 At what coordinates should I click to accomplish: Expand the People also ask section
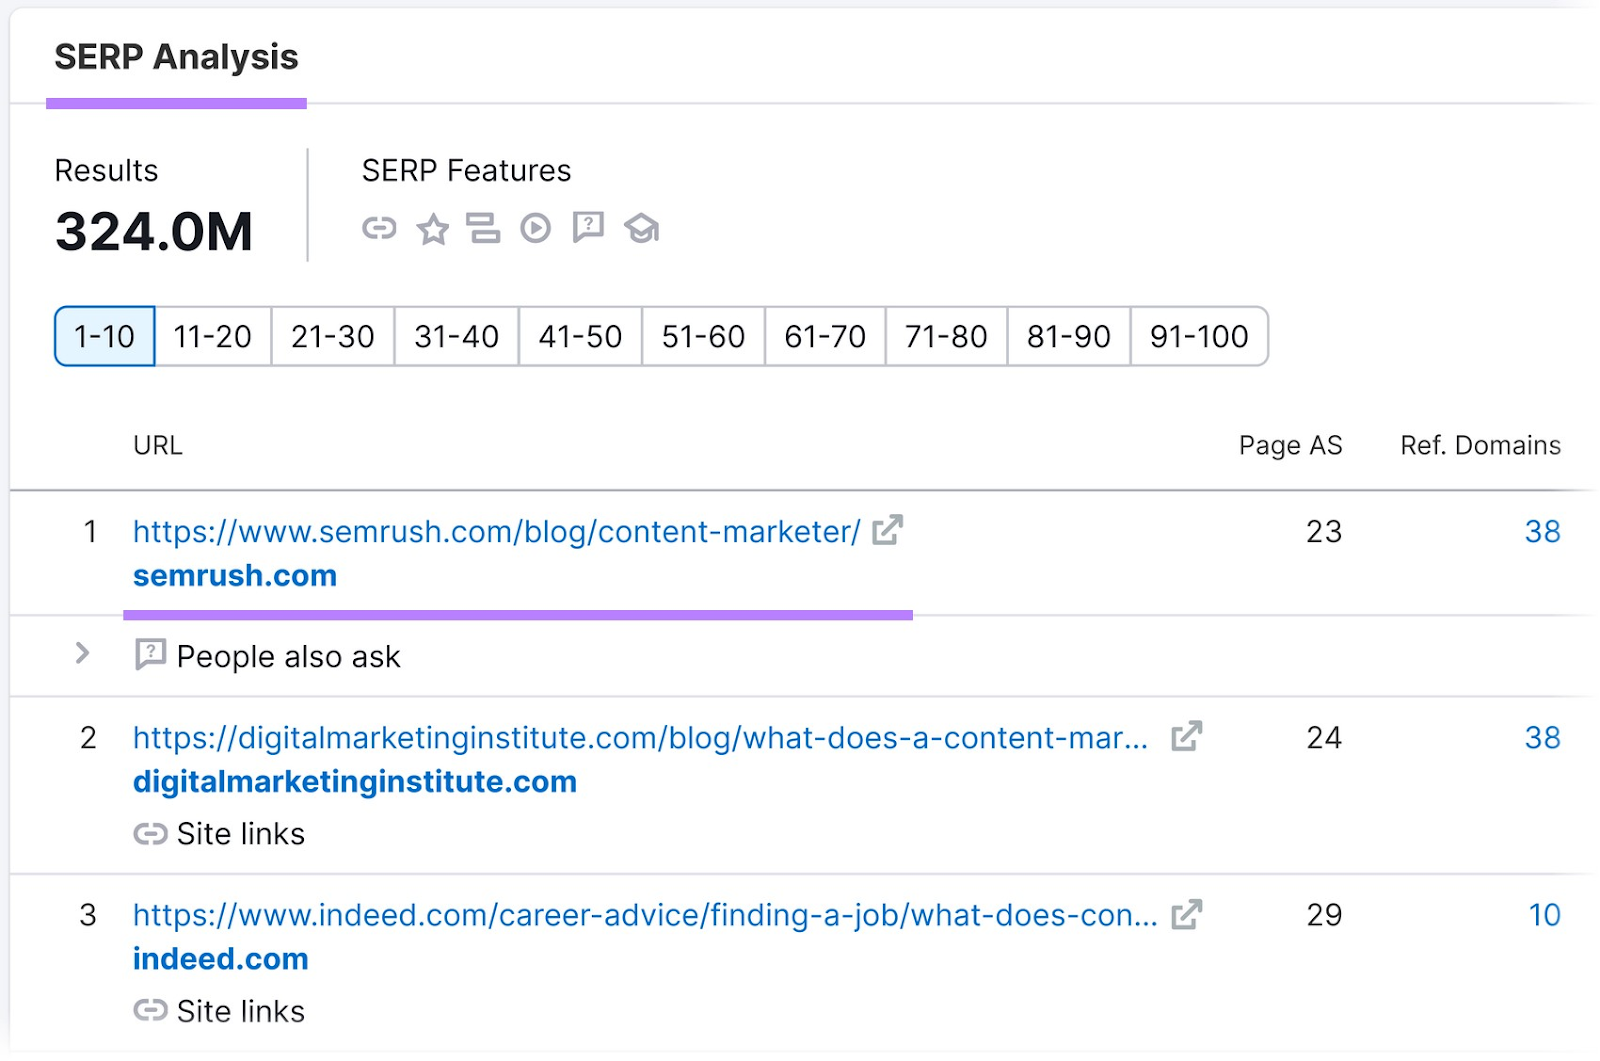[84, 655]
